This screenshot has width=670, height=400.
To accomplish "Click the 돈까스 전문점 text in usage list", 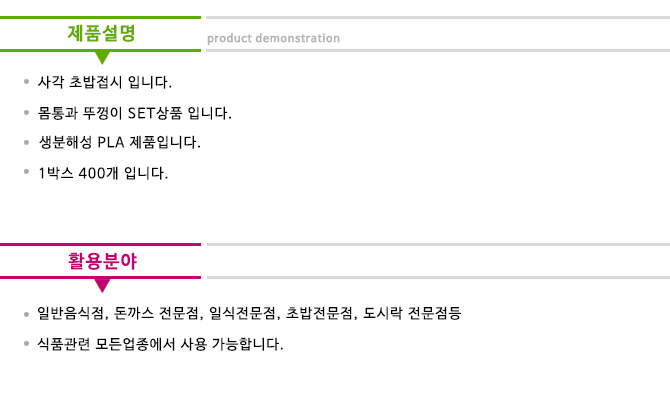I will click(x=156, y=313).
